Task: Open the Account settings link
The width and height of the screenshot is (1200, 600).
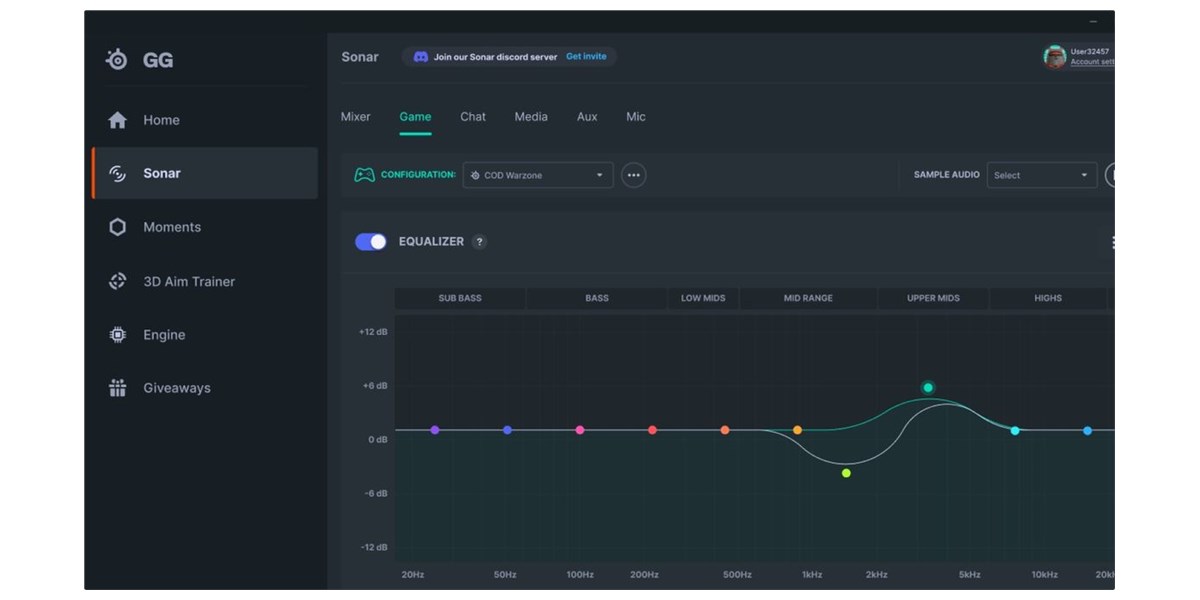Action: 1092,62
